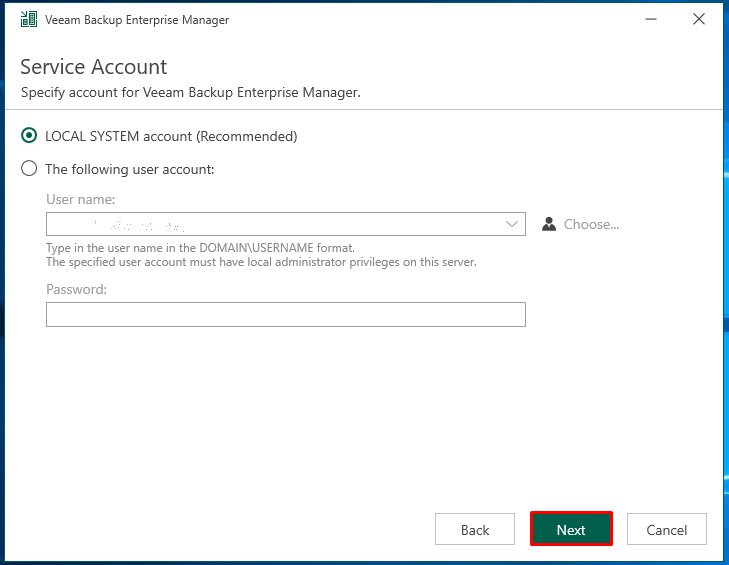Viewport: 729px width, 565px height.
Task: Open the User name dropdown arrow
Action: (511, 224)
